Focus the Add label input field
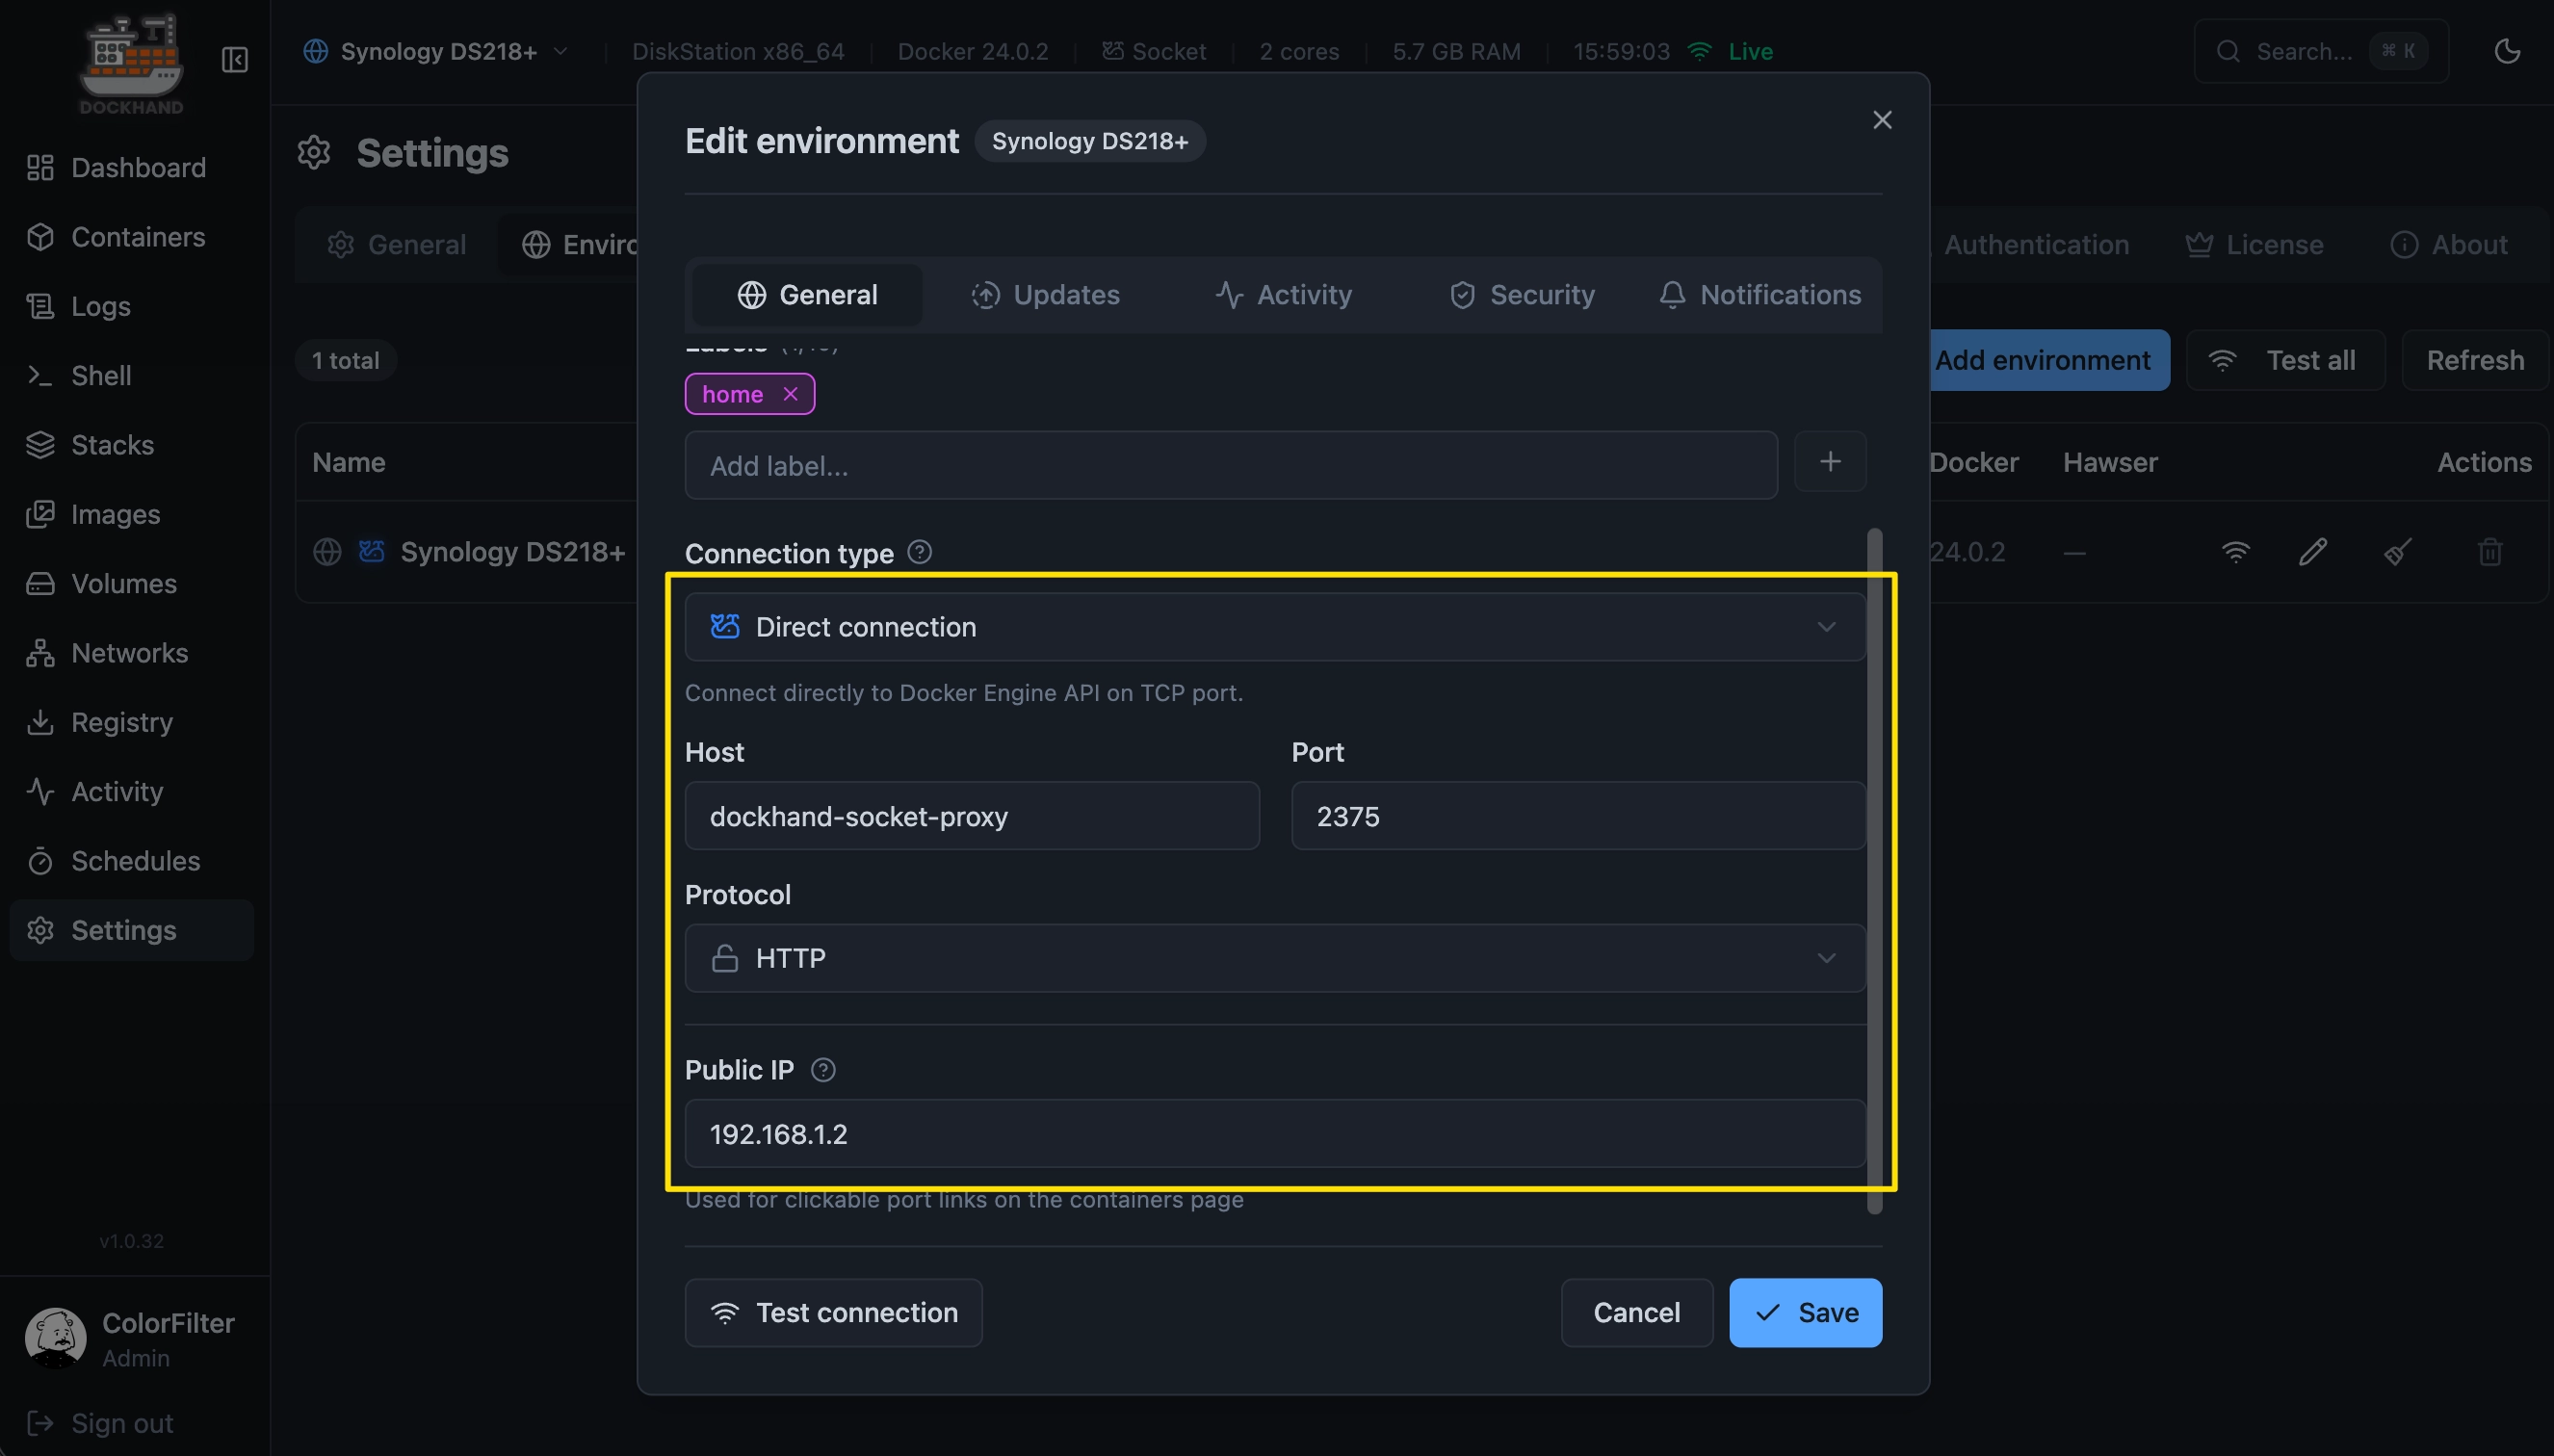Image resolution: width=2554 pixels, height=1456 pixels. point(1231,466)
